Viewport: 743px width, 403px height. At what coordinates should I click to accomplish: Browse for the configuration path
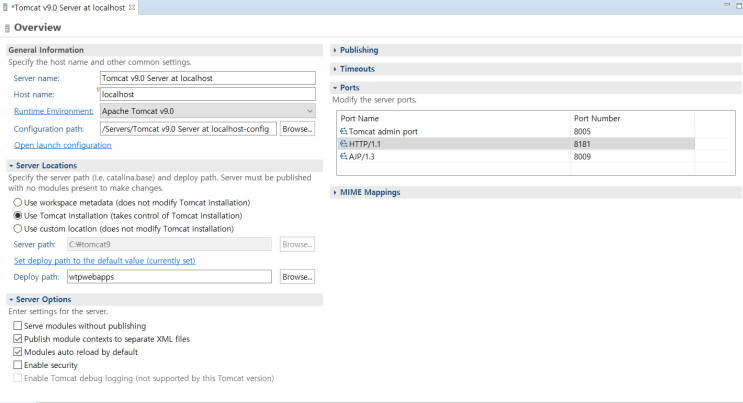[297, 129]
